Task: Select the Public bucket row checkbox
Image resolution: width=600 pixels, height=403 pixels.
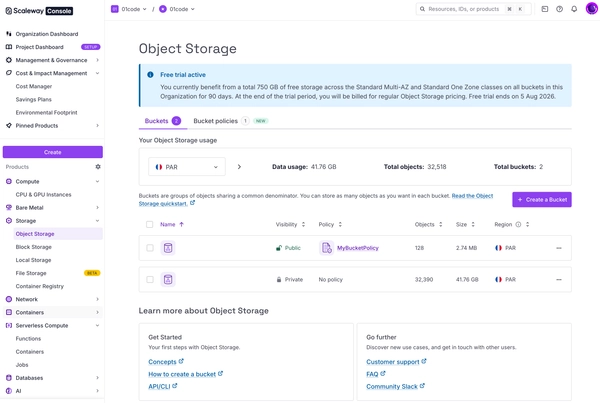Action: point(150,248)
